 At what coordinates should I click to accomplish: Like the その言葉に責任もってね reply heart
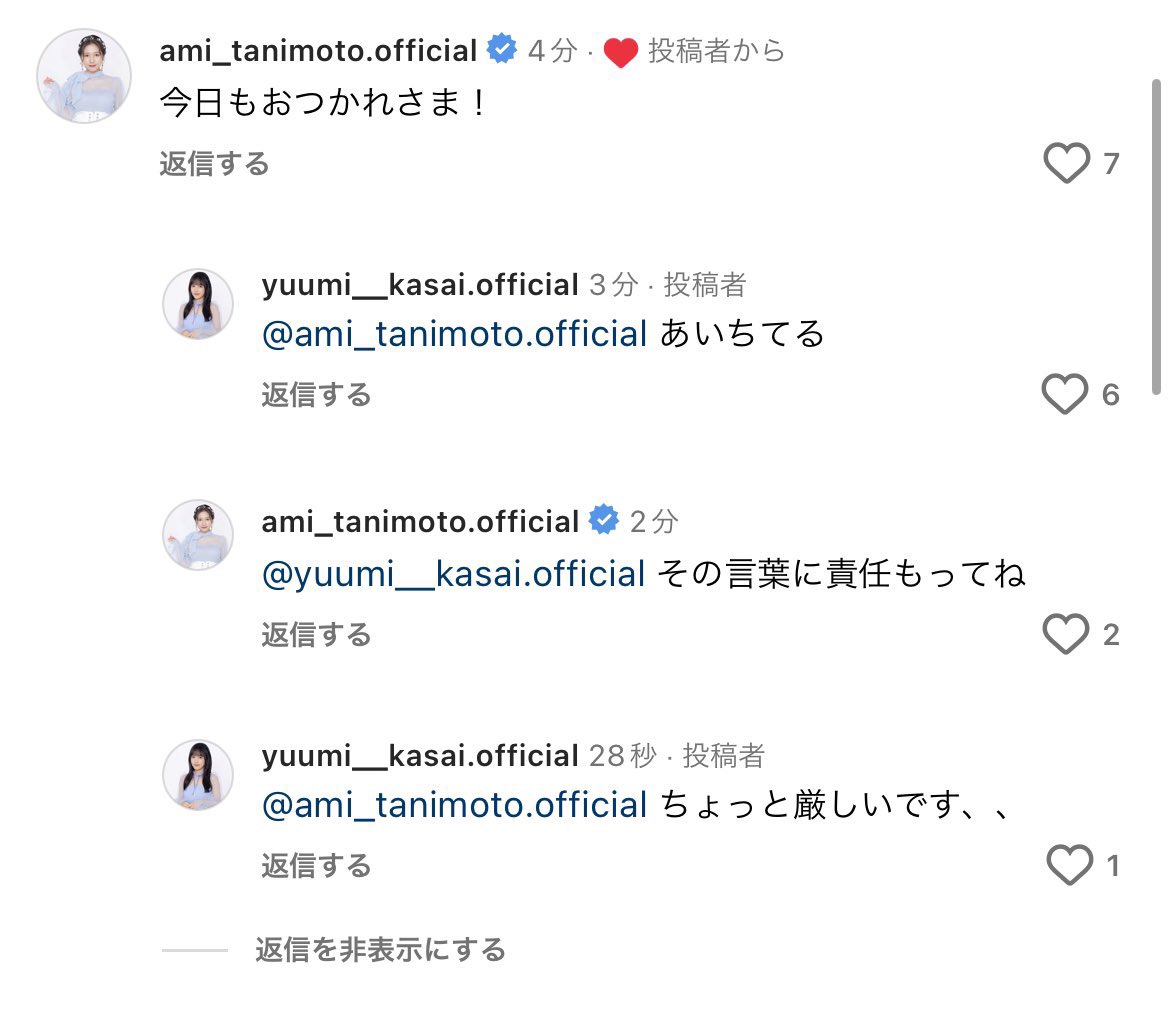tap(1066, 634)
